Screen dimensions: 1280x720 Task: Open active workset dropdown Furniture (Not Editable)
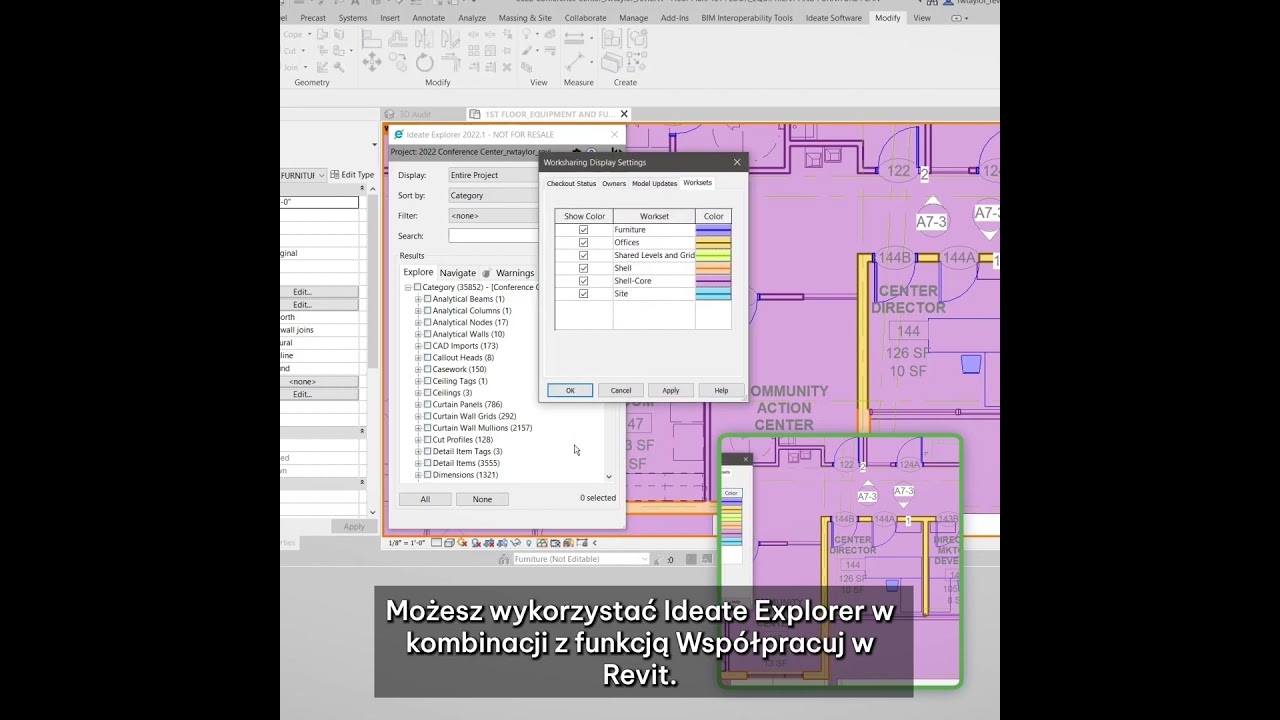coord(581,559)
